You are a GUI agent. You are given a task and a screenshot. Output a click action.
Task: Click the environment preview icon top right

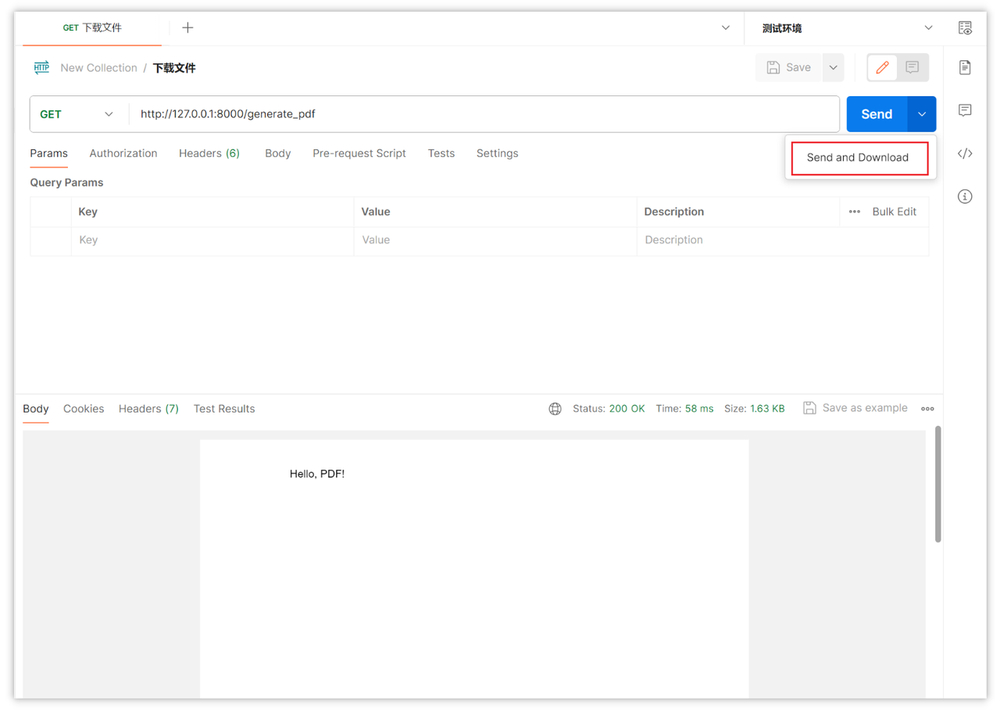pos(964,27)
